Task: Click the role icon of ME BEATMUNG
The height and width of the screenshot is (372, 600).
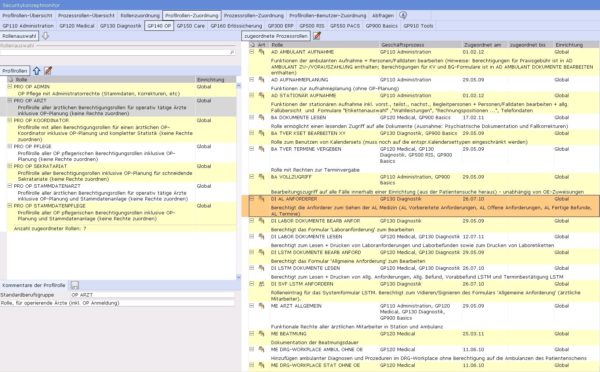Action: [261, 334]
